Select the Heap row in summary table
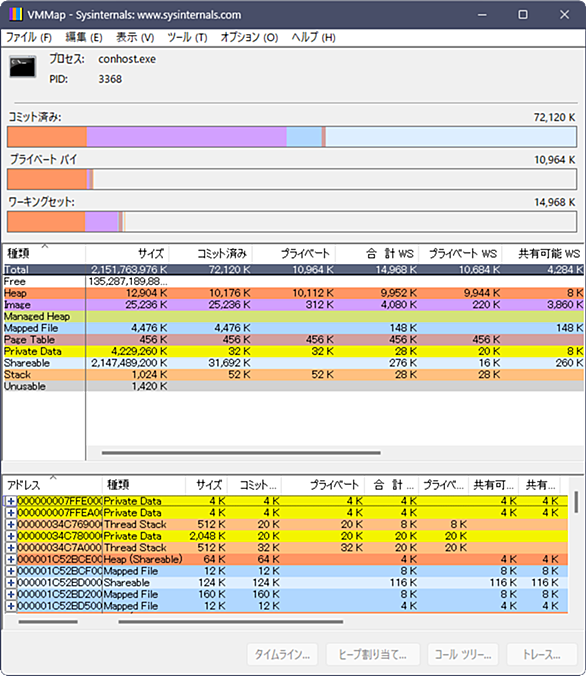This screenshot has height=676, width=586. [x=293, y=293]
